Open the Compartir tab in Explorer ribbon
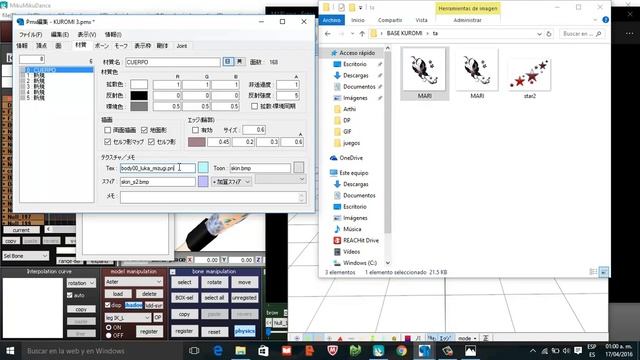The image size is (640, 360). coord(390,20)
